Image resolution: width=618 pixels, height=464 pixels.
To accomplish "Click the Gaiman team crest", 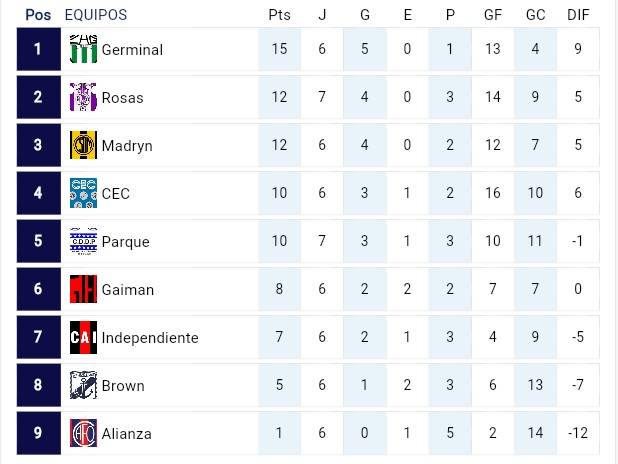I will click(83, 289).
